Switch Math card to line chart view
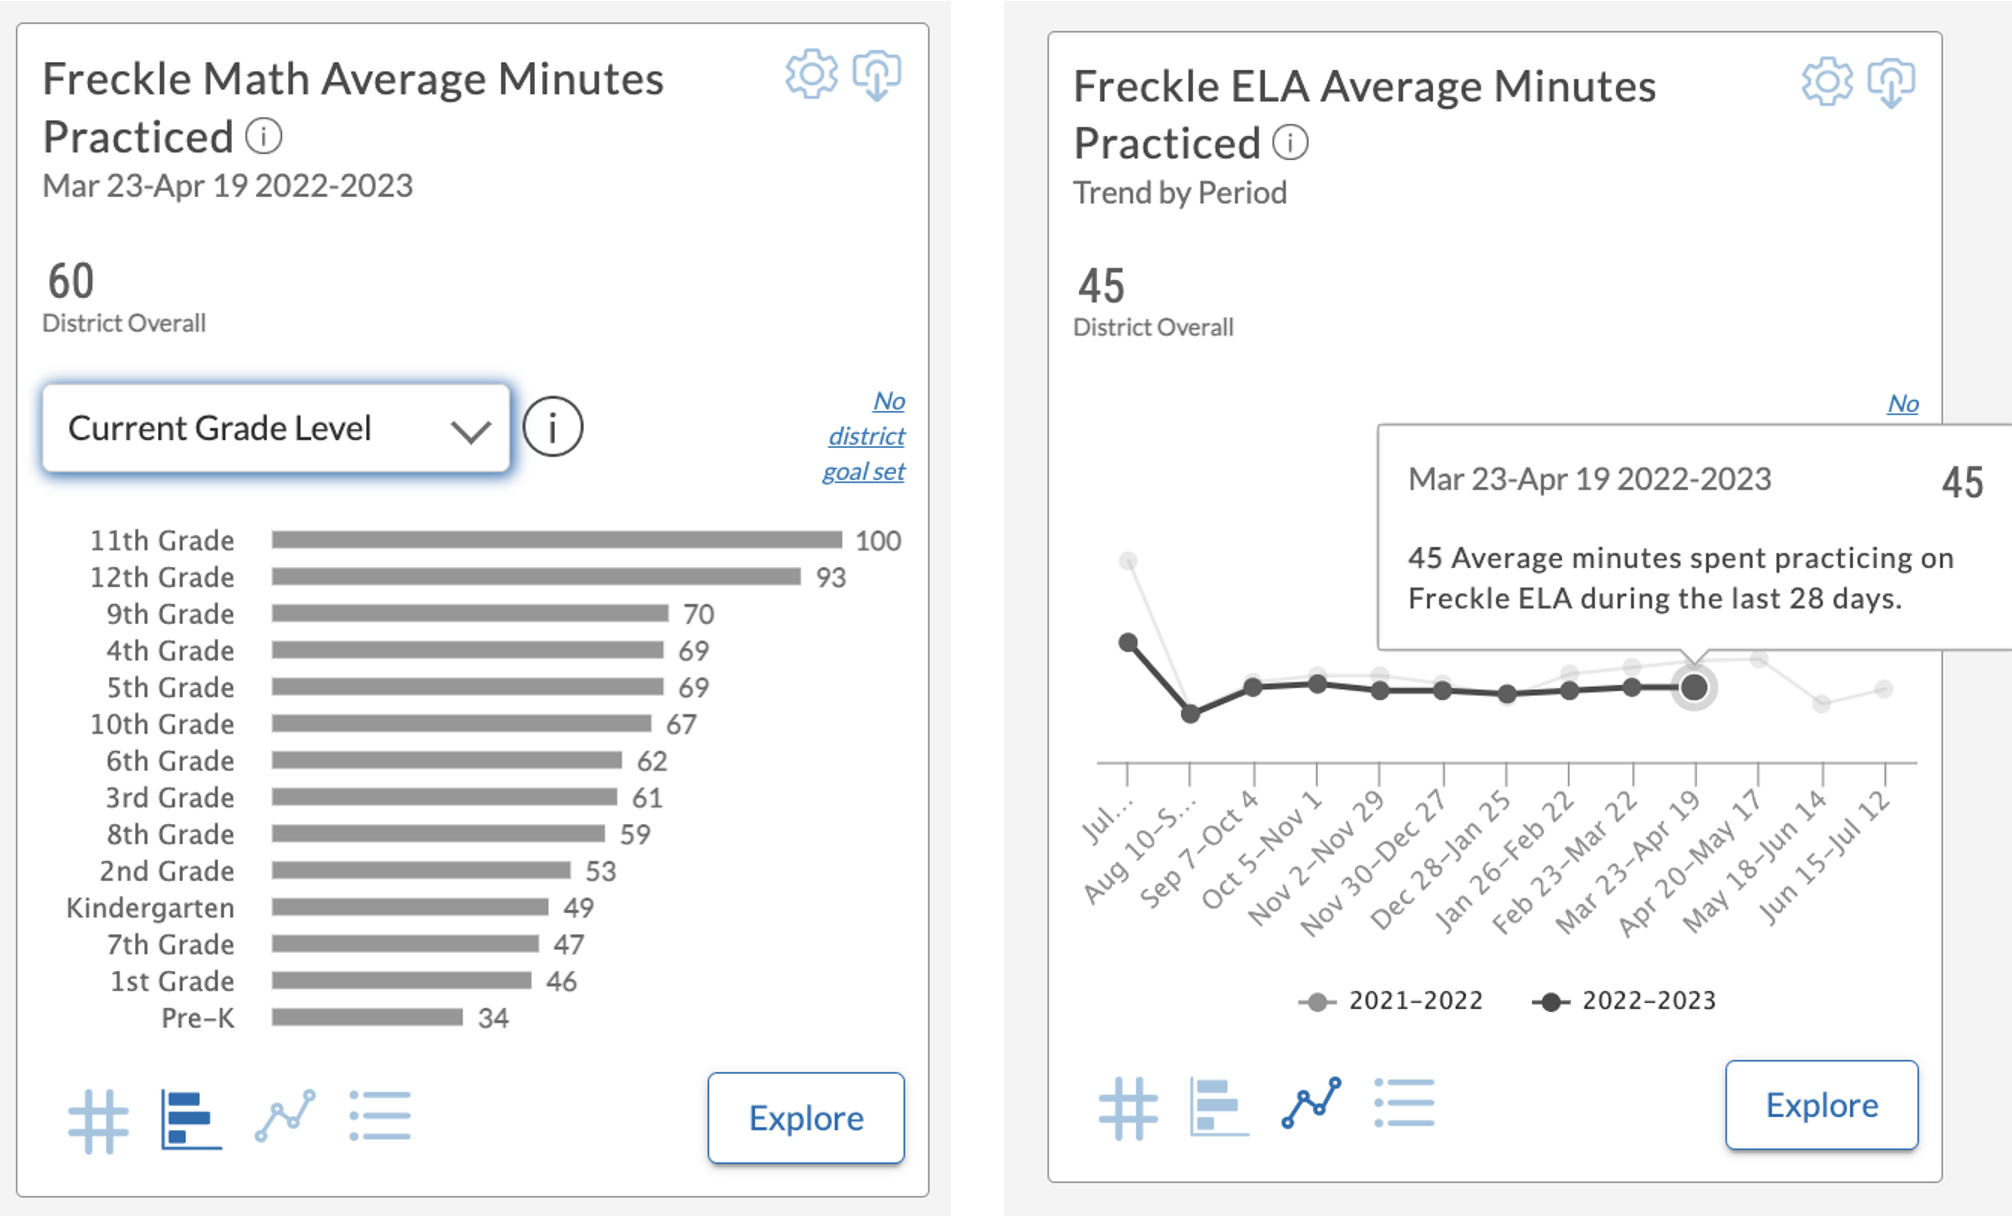Screen dimensions: 2012x1216 (284, 1115)
